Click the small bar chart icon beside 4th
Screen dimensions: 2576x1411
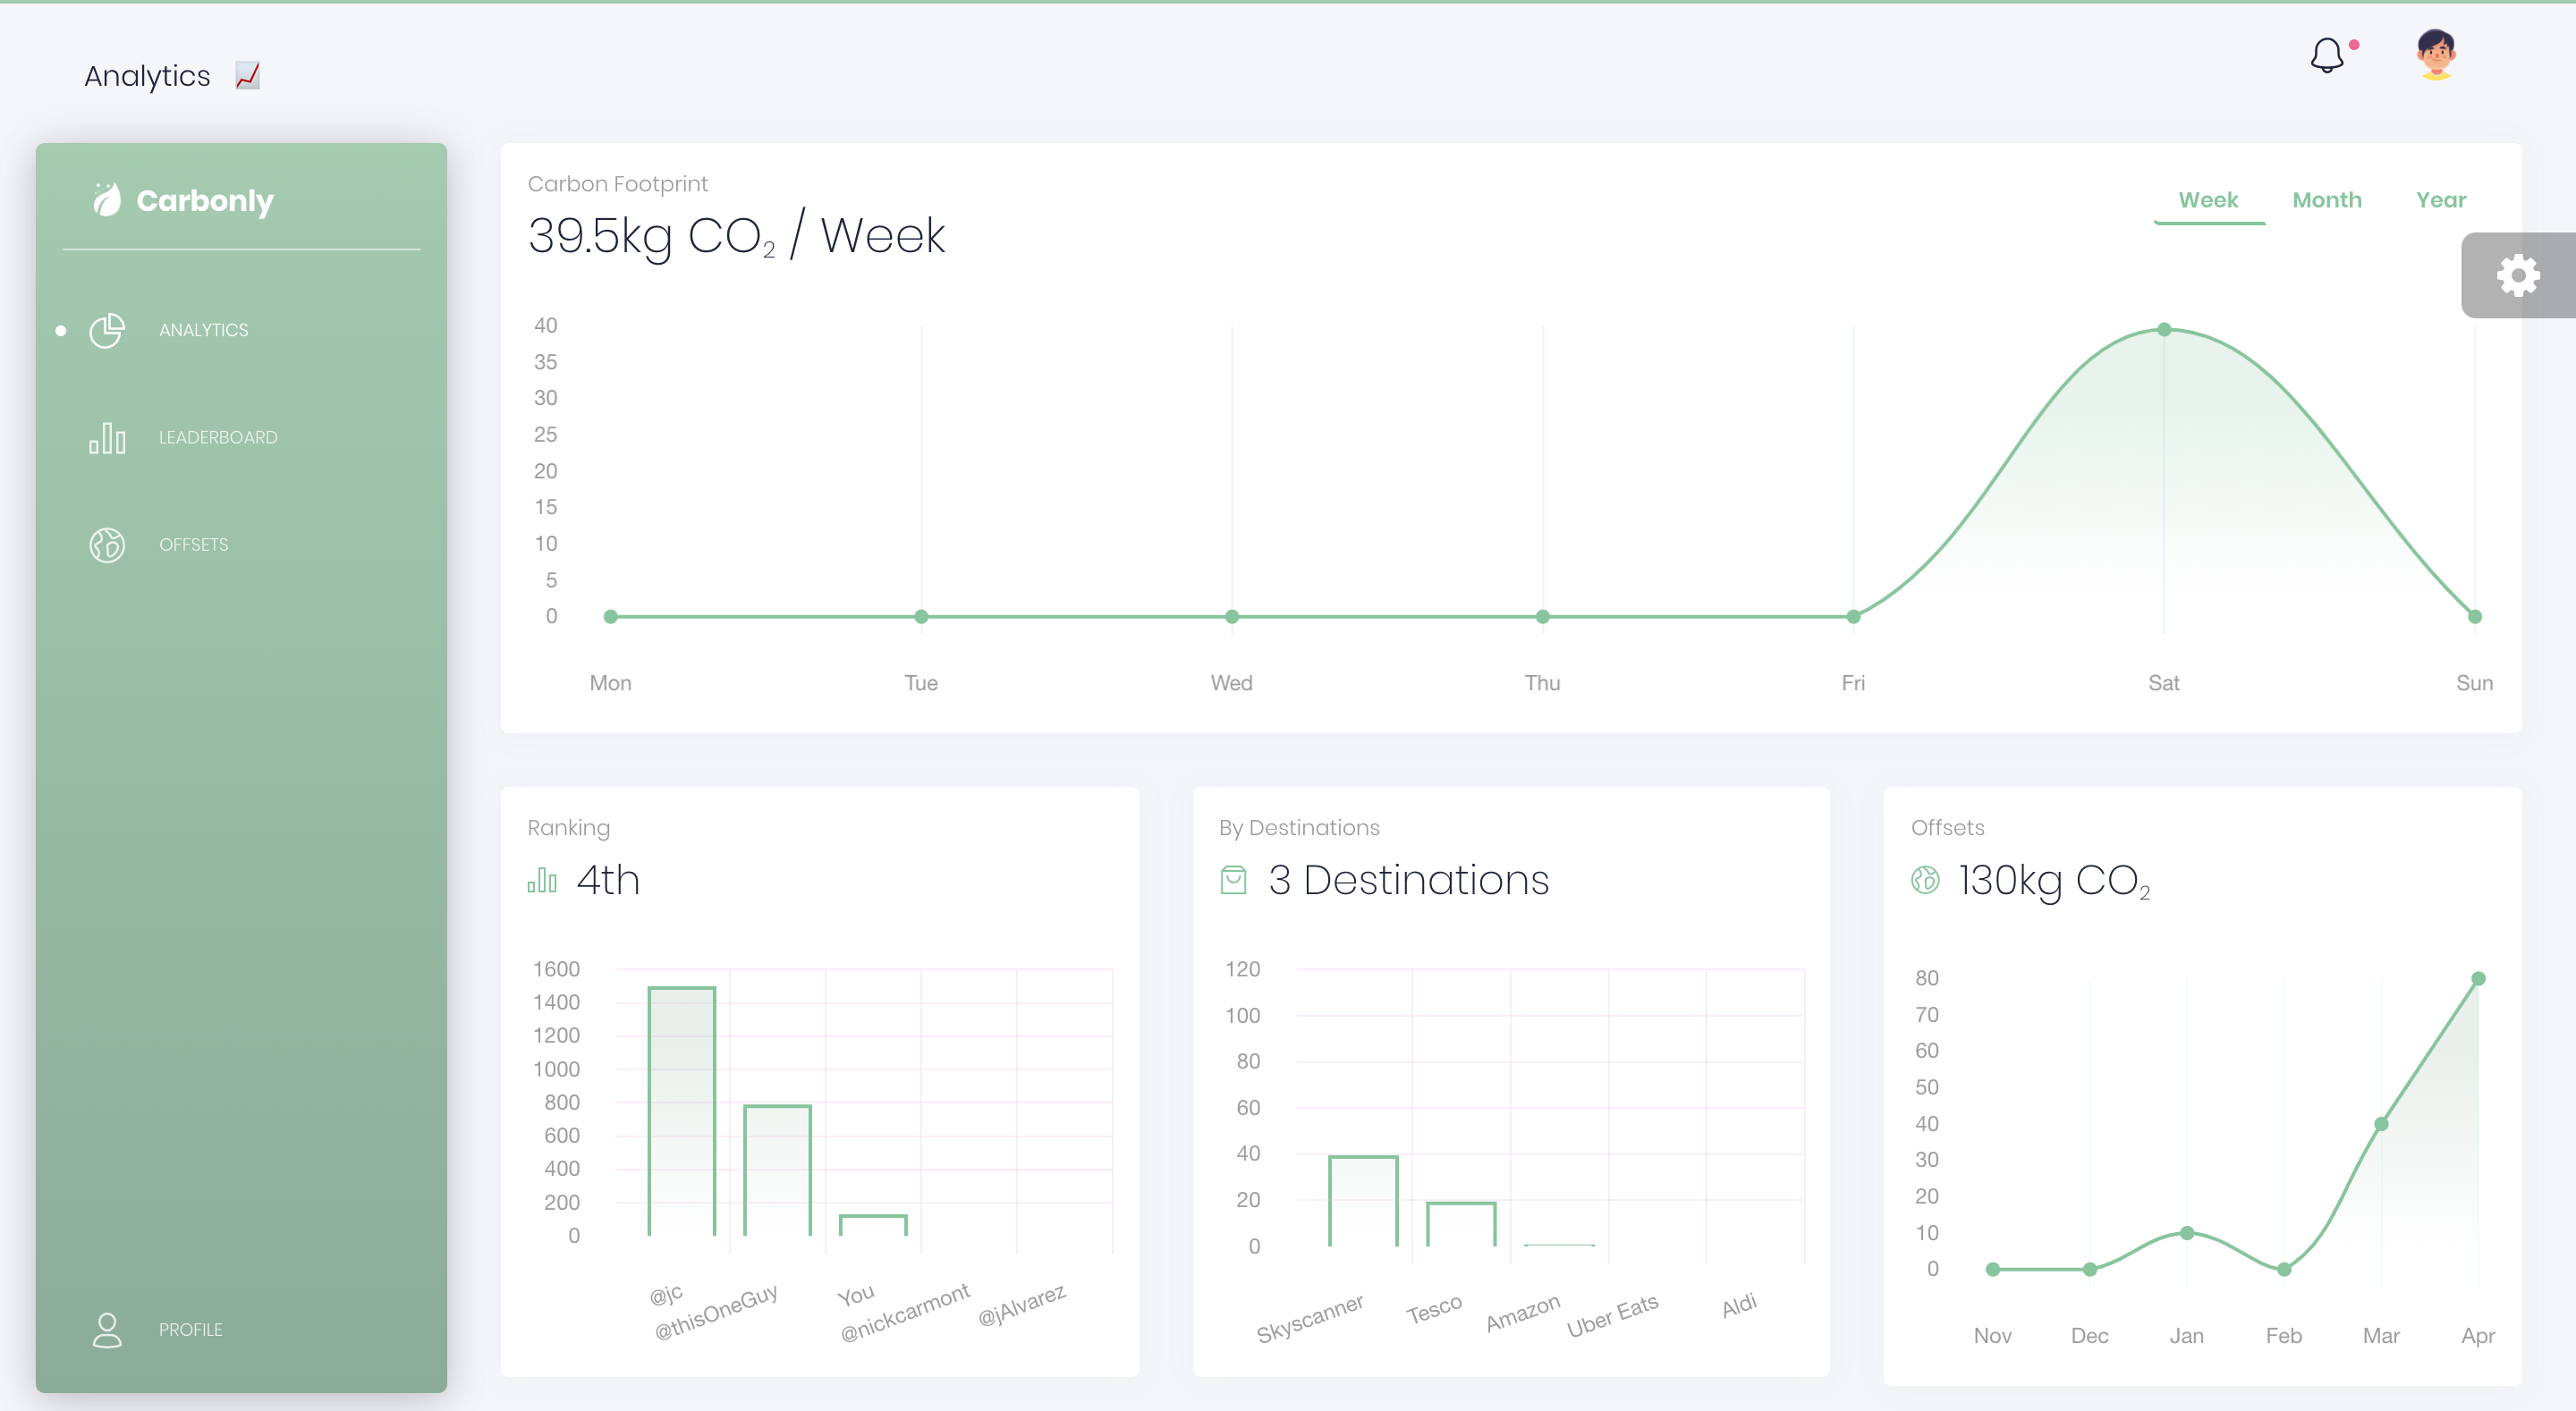[542, 880]
